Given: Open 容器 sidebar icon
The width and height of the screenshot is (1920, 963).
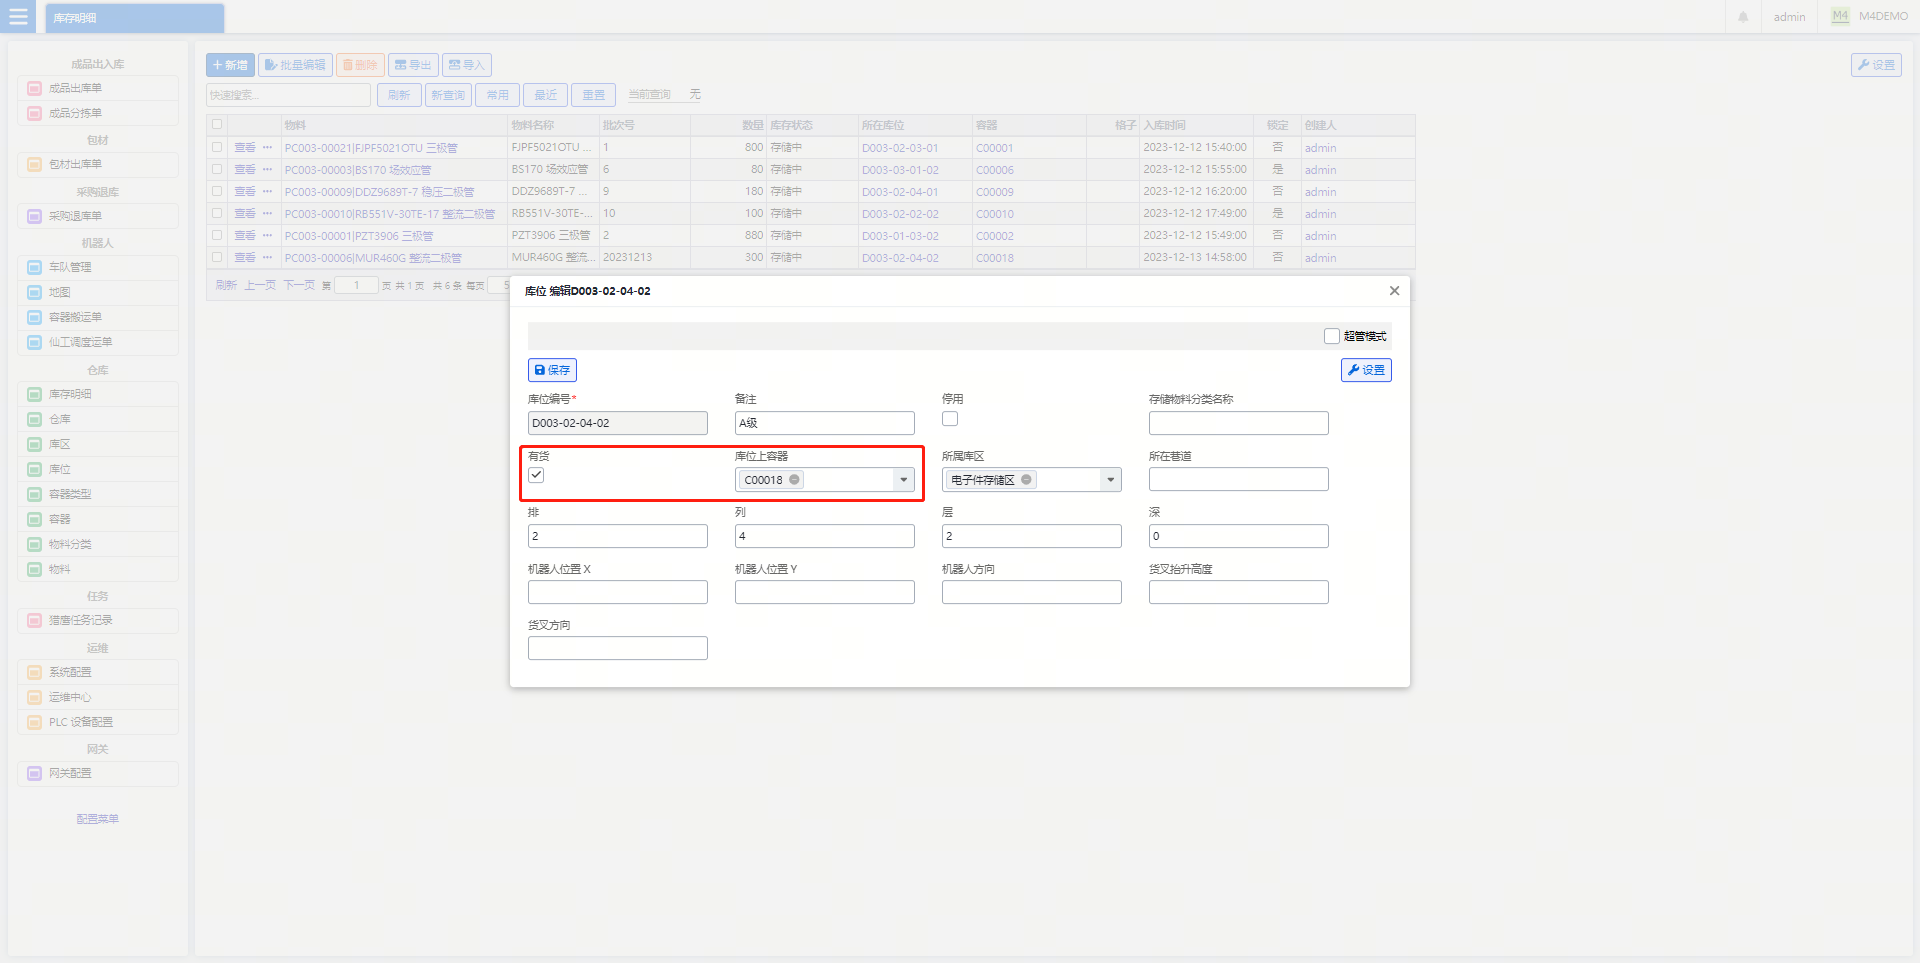Looking at the screenshot, I should pos(35,520).
